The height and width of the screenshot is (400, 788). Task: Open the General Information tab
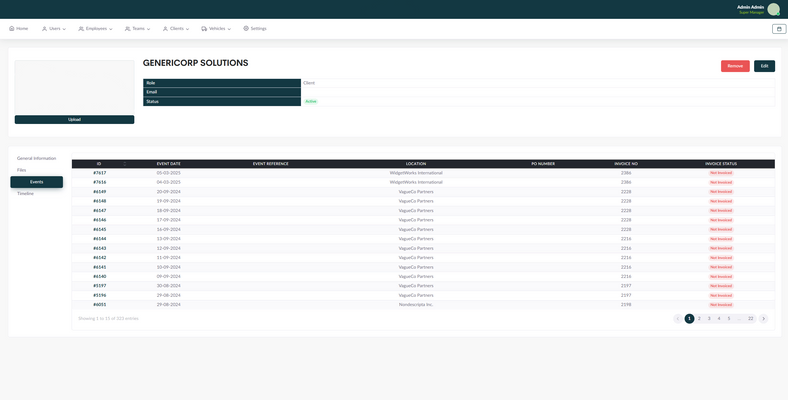click(37, 158)
